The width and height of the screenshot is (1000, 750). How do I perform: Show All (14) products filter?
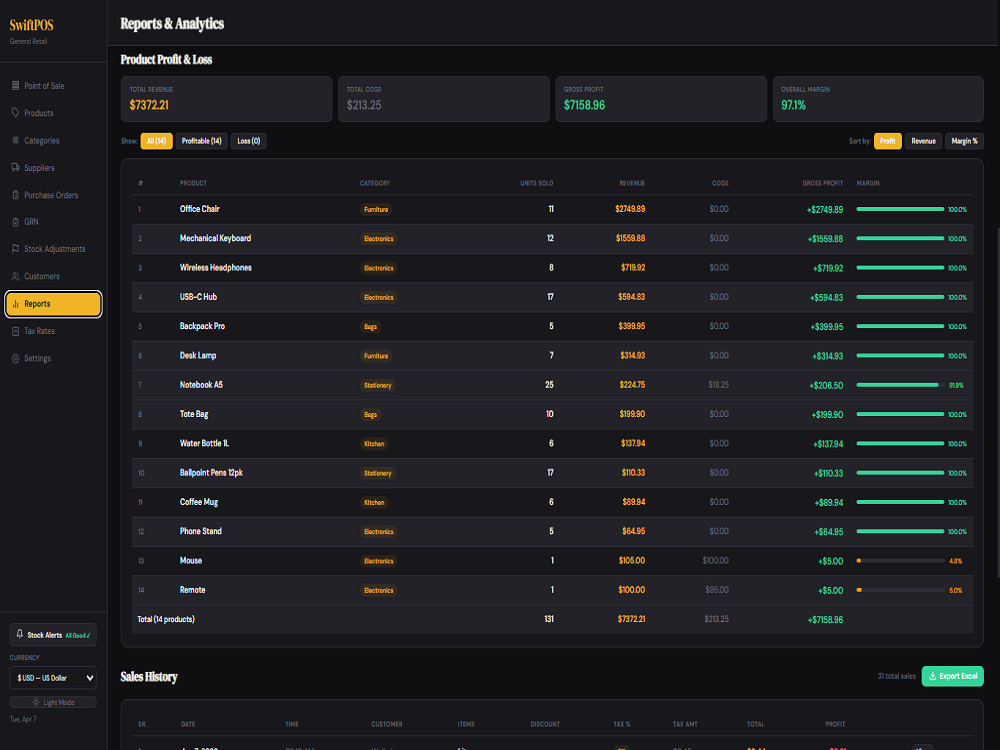156,141
